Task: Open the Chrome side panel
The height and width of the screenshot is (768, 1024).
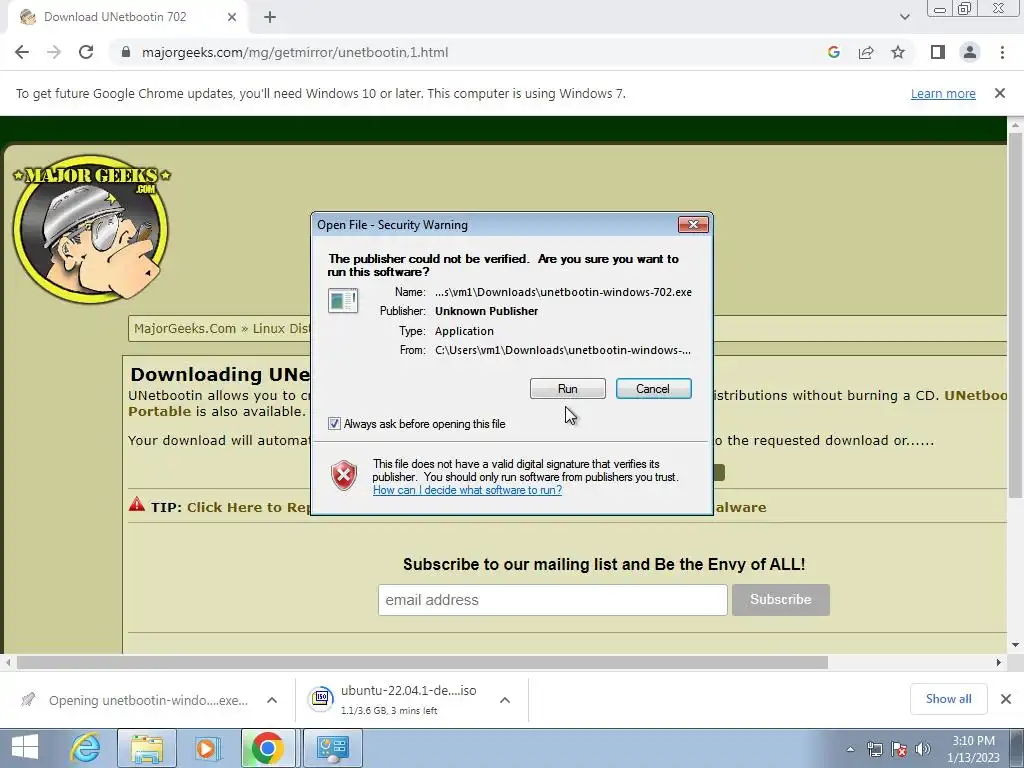Action: tap(938, 52)
